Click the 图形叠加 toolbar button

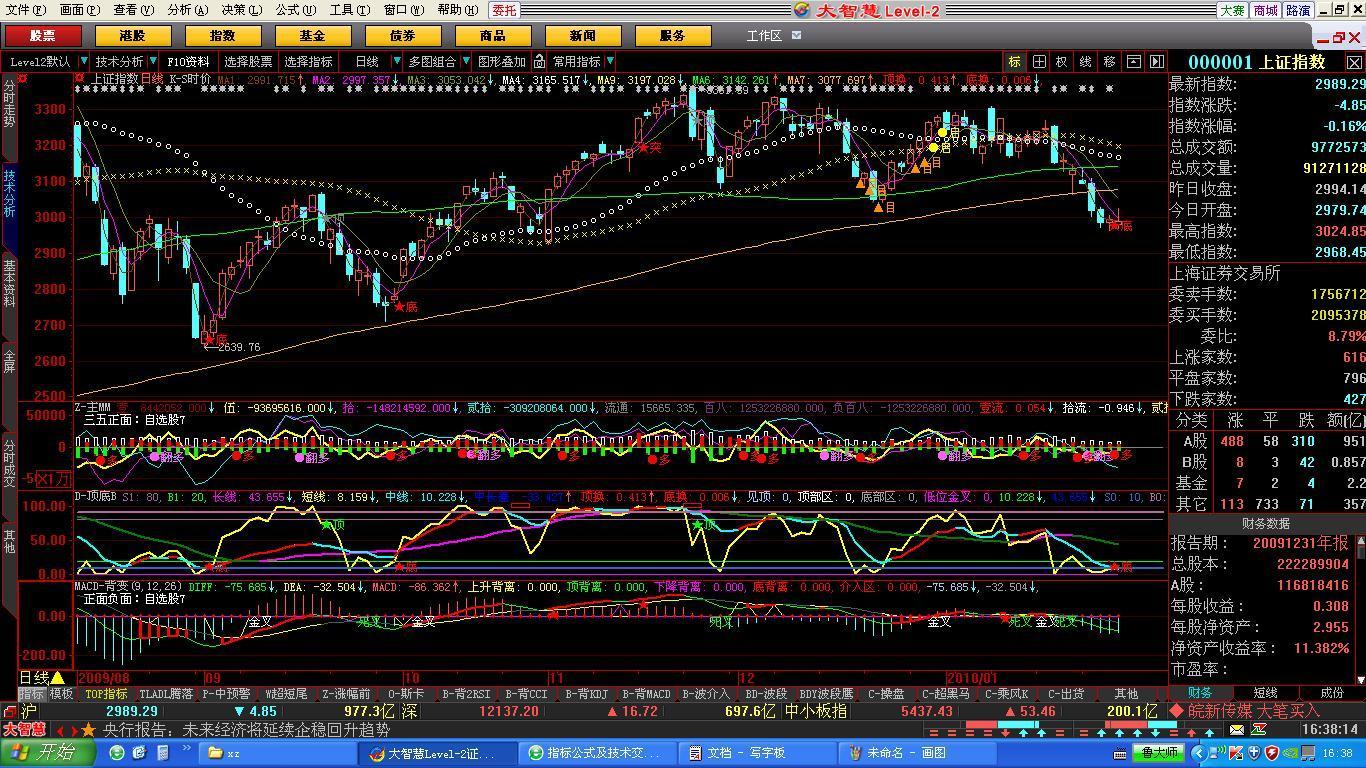point(502,61)
